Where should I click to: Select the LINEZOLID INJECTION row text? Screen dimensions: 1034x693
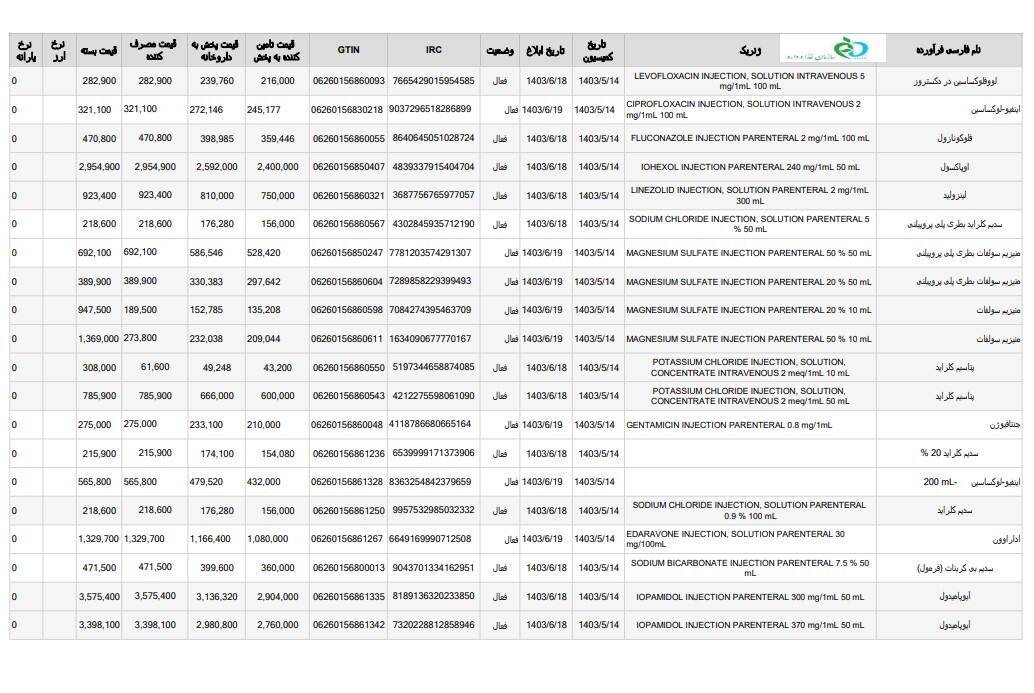coord(749,195)
